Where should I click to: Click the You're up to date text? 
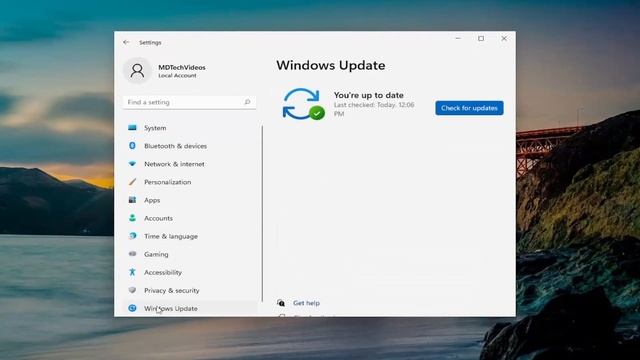369,95
